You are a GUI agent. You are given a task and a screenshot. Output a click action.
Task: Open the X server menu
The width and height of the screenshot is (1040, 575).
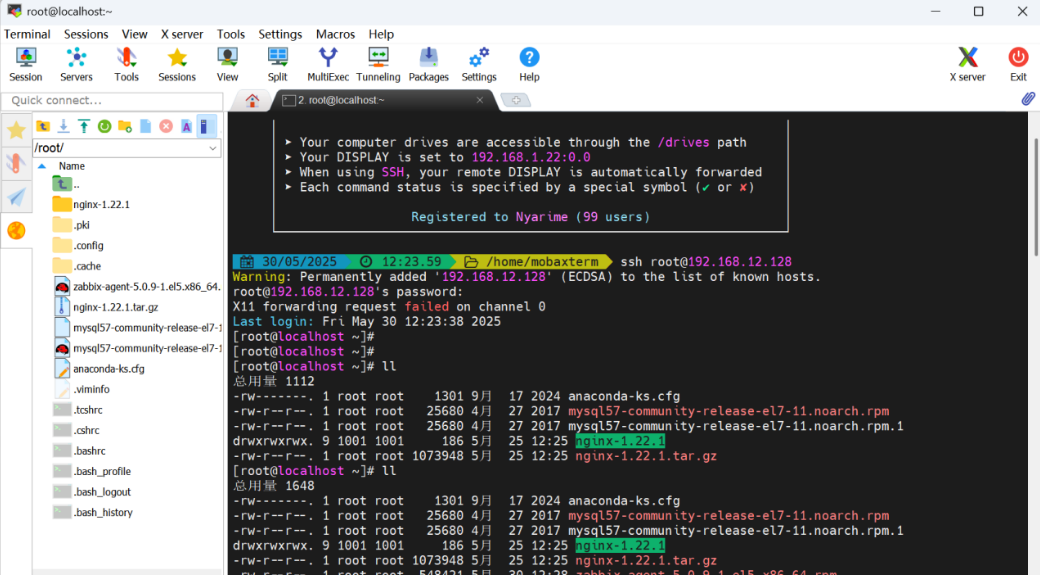coord(182,34)
